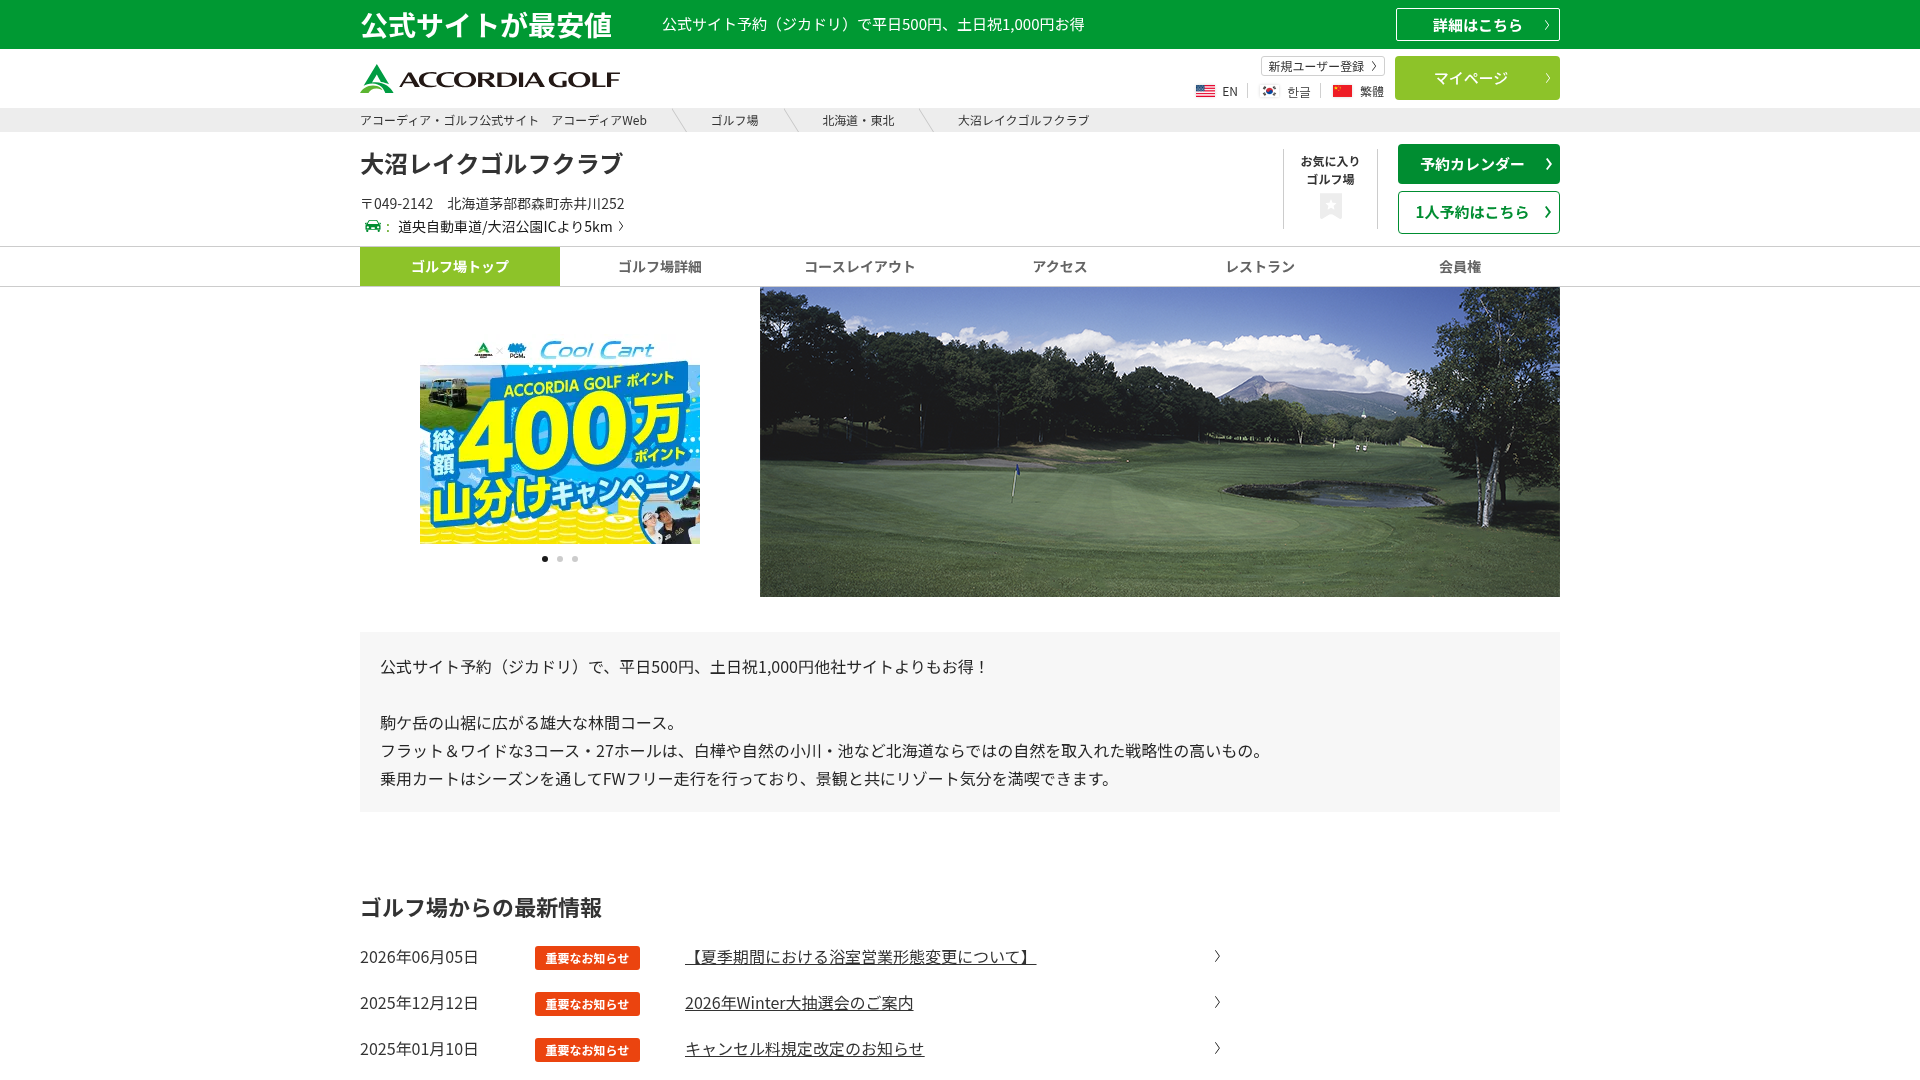Open the 400万ポイント campaign banner

(560, 441)
